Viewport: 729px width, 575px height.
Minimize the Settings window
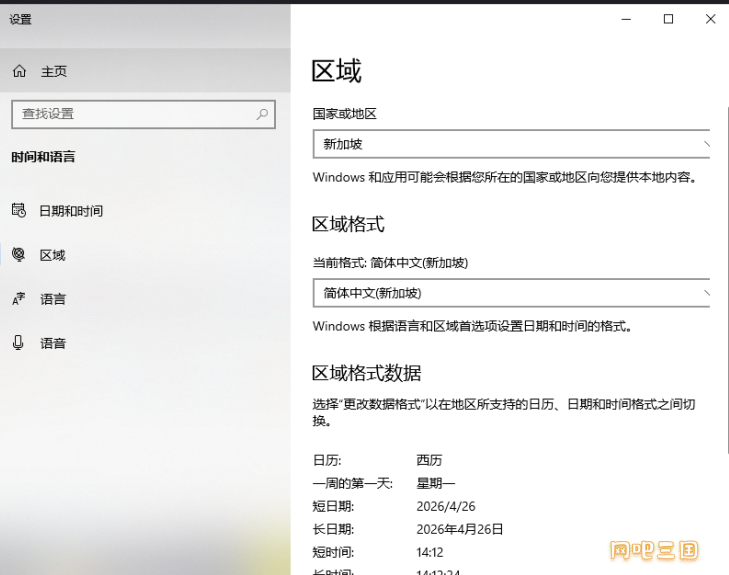(x=626, y=19)
